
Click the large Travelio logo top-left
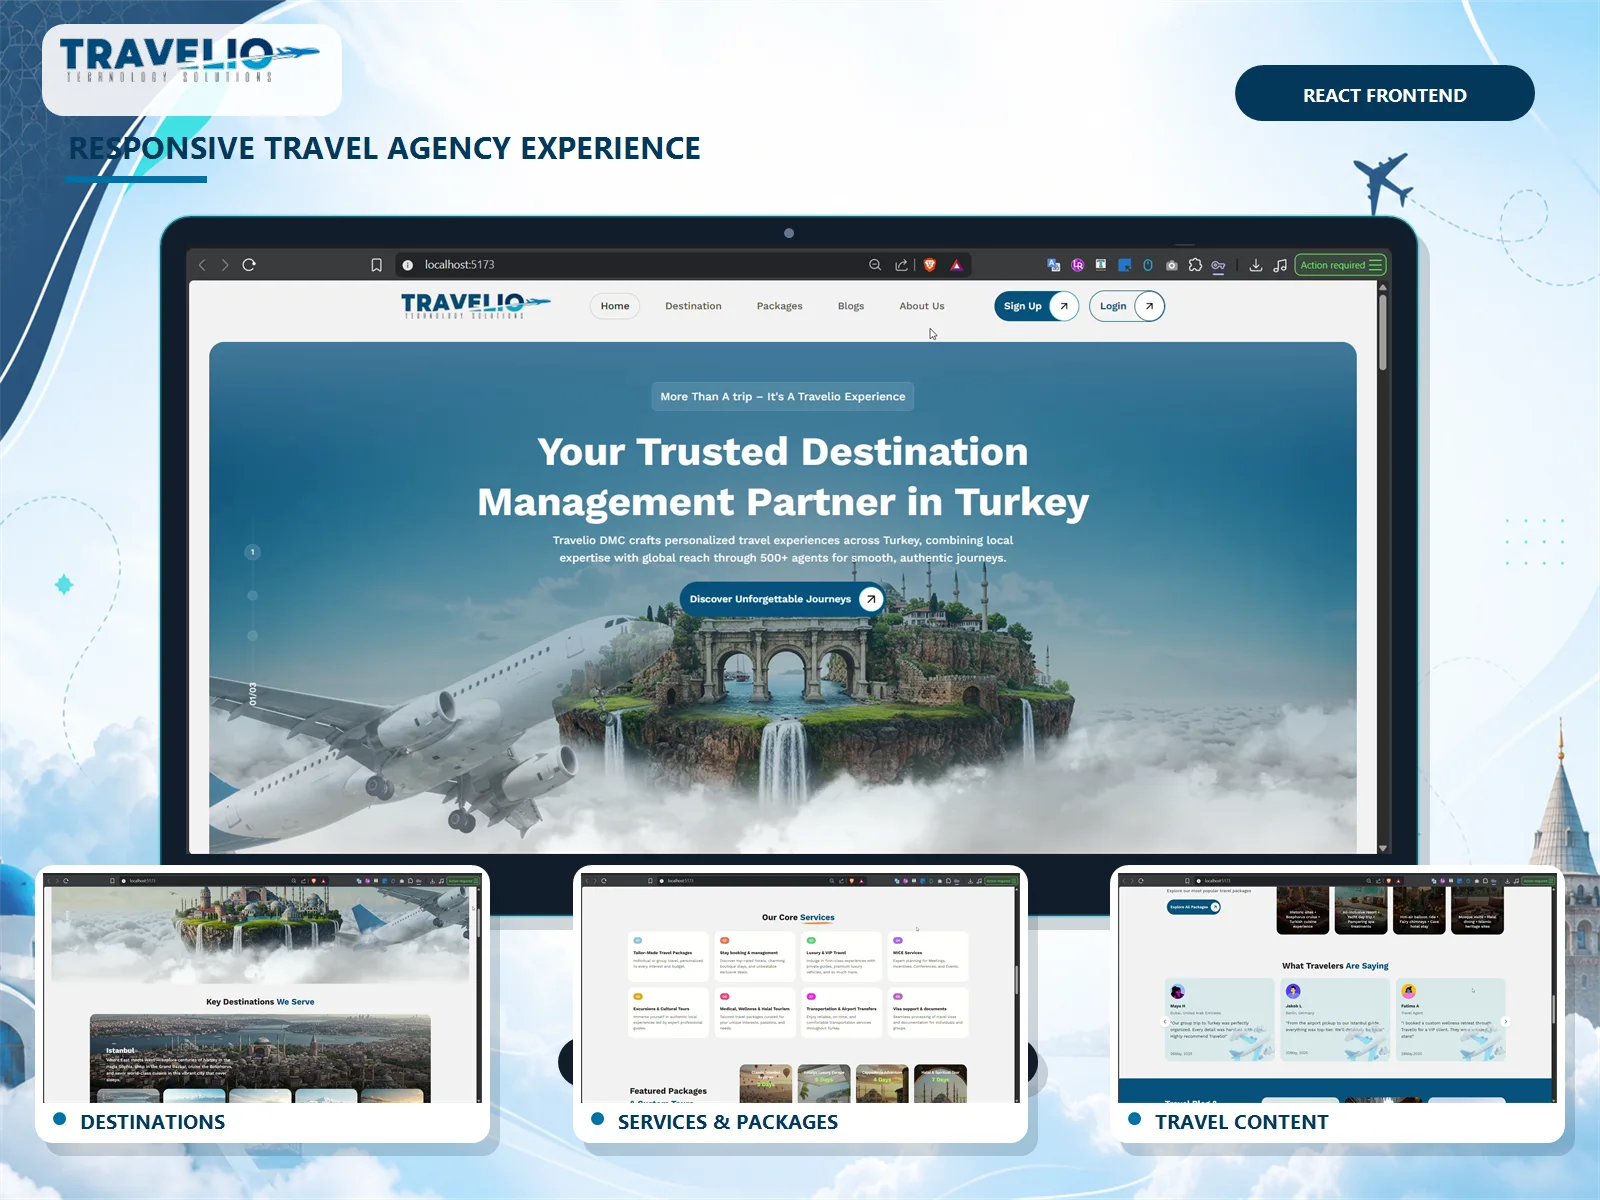pyautogui.click(x=191, y=61)
